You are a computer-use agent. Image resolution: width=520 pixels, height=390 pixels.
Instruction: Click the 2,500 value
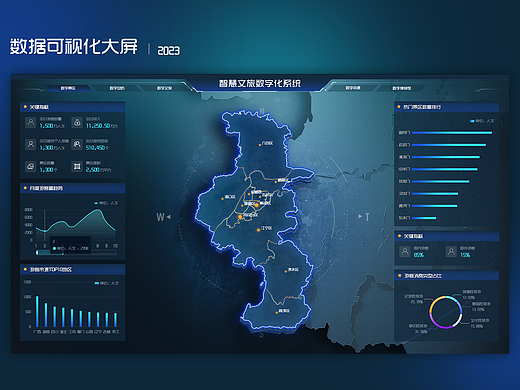click(x=93, y=169)
